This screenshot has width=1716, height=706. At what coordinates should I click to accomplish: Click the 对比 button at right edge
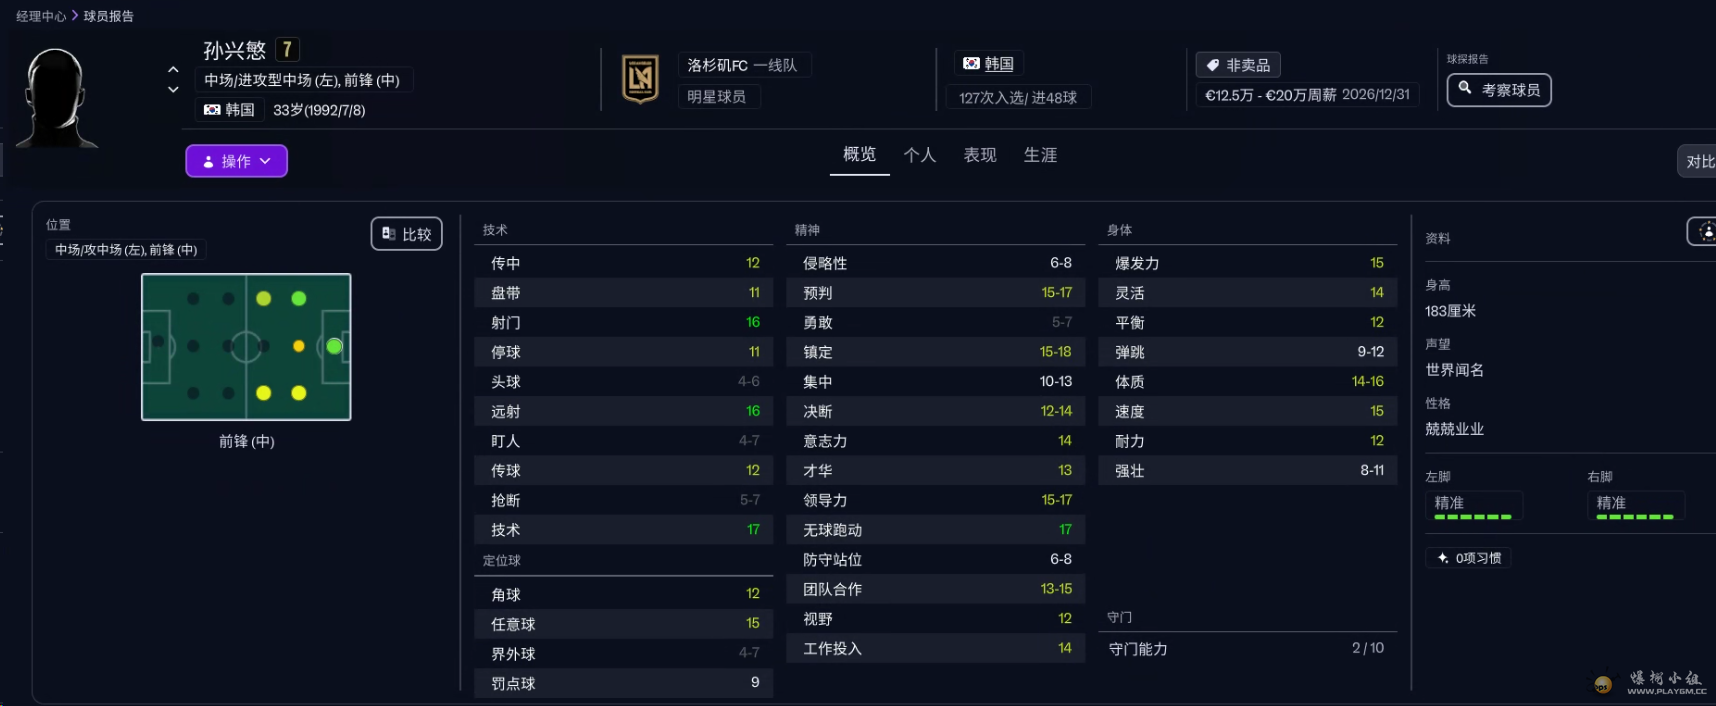1698,161
